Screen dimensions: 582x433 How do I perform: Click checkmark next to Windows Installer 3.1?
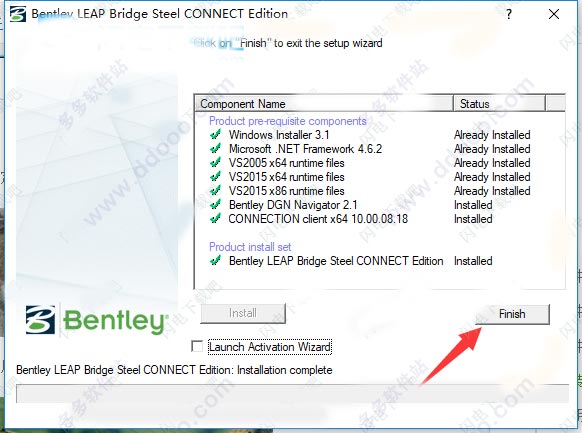pyautogui.click(x=215, y=134)
